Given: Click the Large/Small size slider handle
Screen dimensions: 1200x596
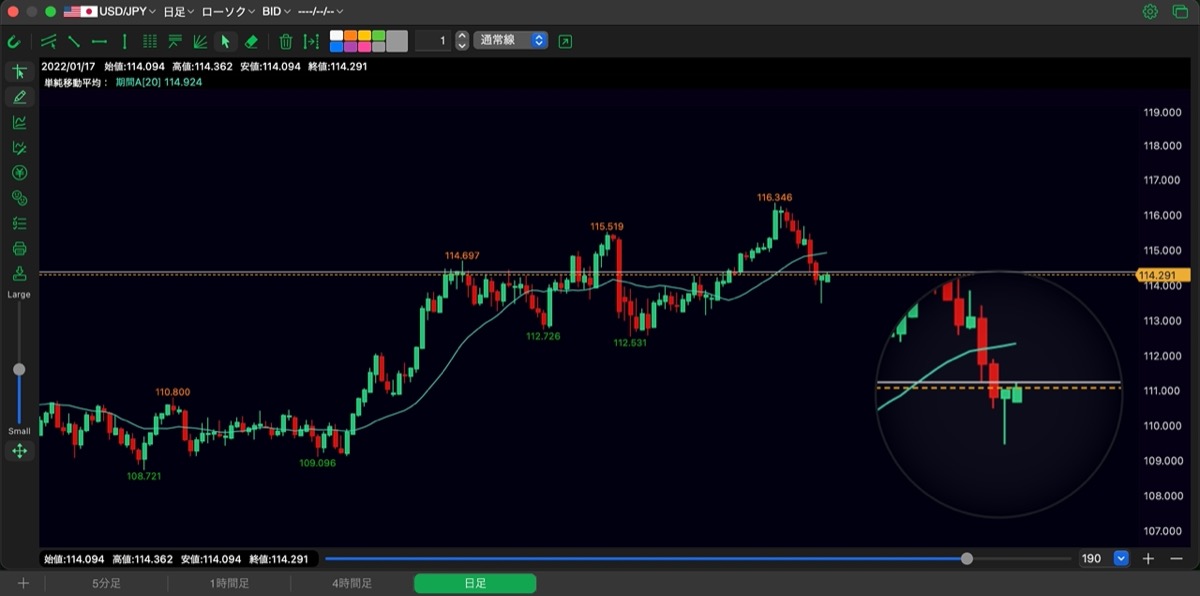Looking at the screenshot, I should pyautogui.click(x=19, y=369).
